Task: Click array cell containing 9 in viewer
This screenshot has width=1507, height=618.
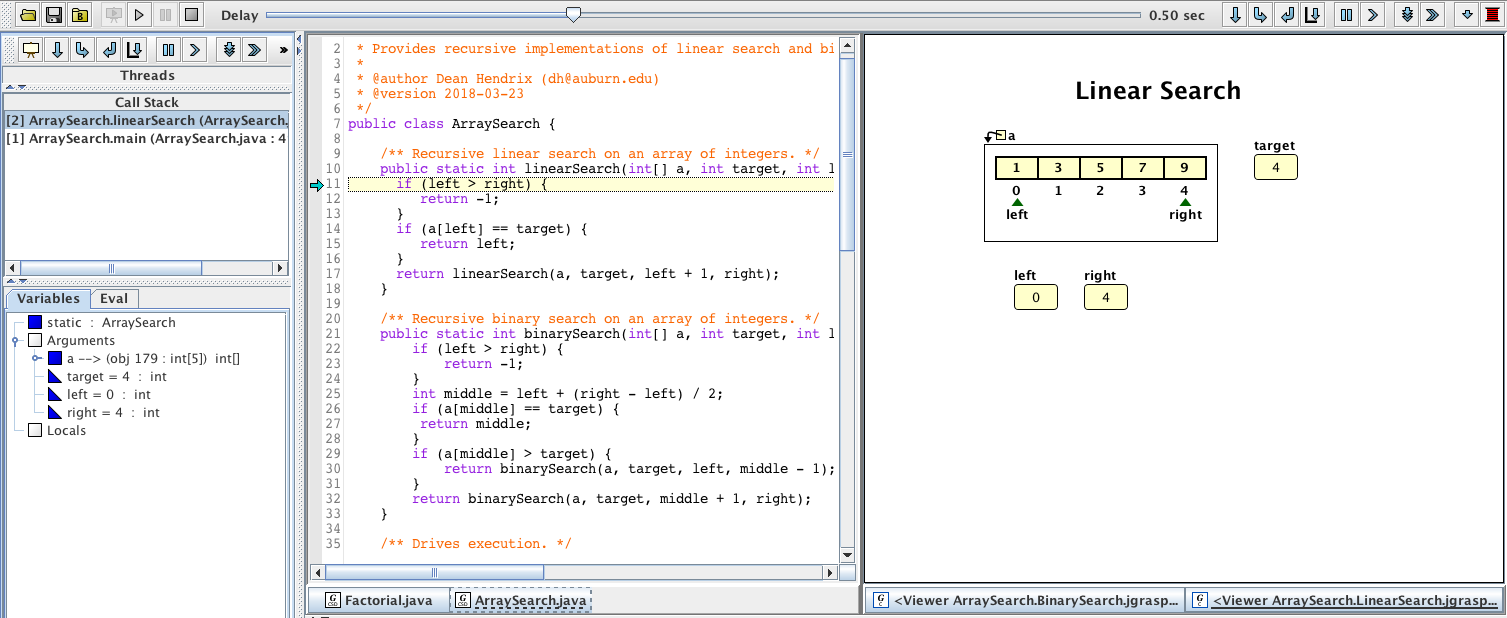Action: pos(1185,168)
